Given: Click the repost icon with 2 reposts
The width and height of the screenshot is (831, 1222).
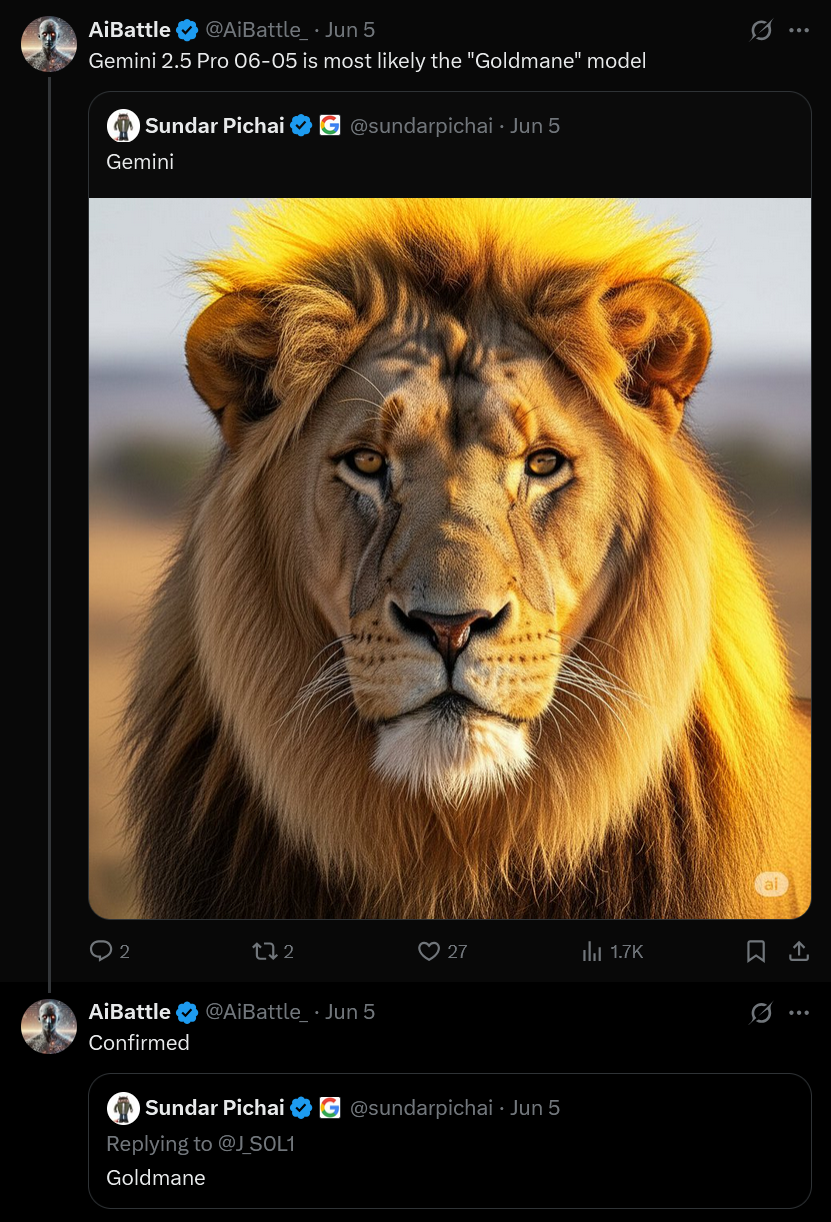Looking at the screenshot, I should coord(265,951).
